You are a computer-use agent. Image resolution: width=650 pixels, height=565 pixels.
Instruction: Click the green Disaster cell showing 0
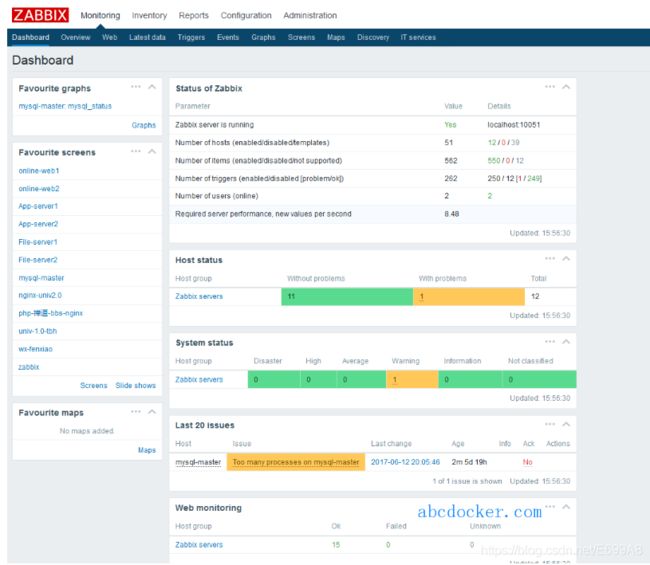(274, 380)
